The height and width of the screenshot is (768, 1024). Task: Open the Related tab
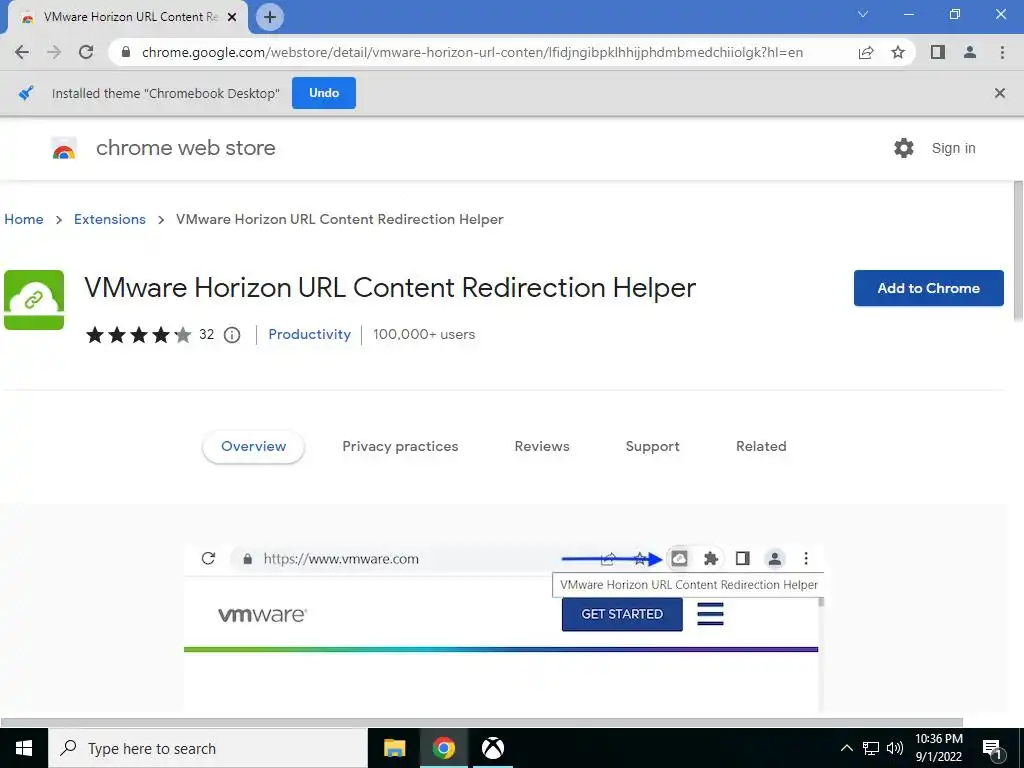pyautogui.click(x=761, y=447)
